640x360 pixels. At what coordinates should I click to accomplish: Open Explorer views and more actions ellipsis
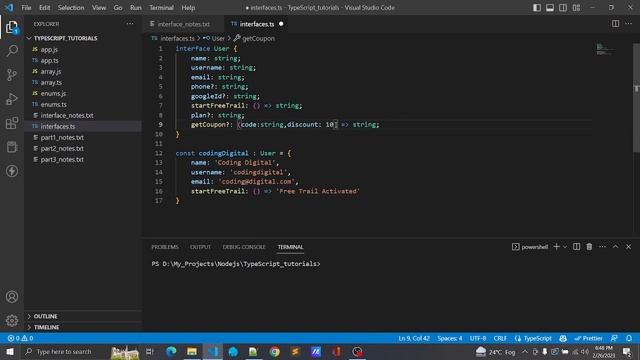click(x=130, y=24)
